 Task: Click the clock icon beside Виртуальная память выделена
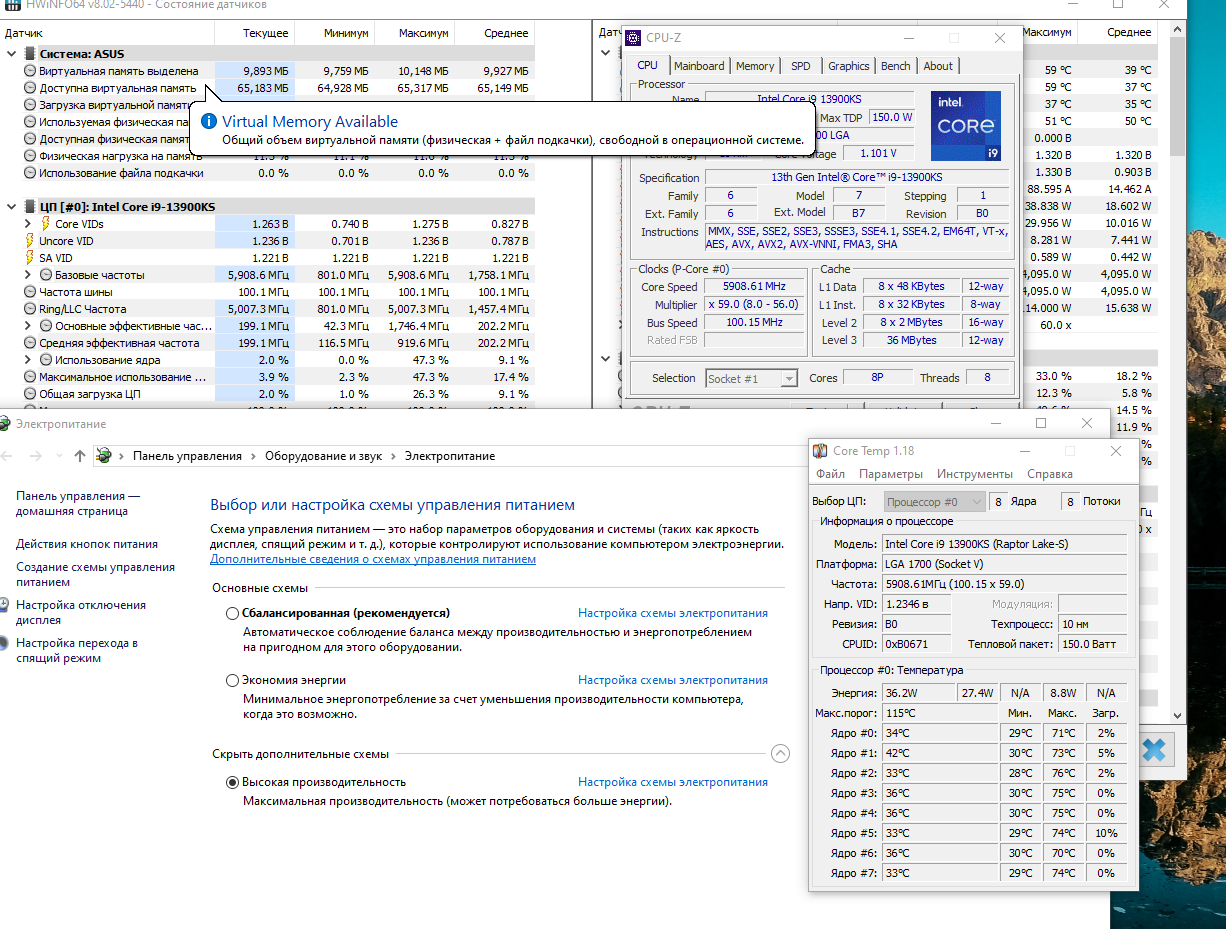[30, 71]
